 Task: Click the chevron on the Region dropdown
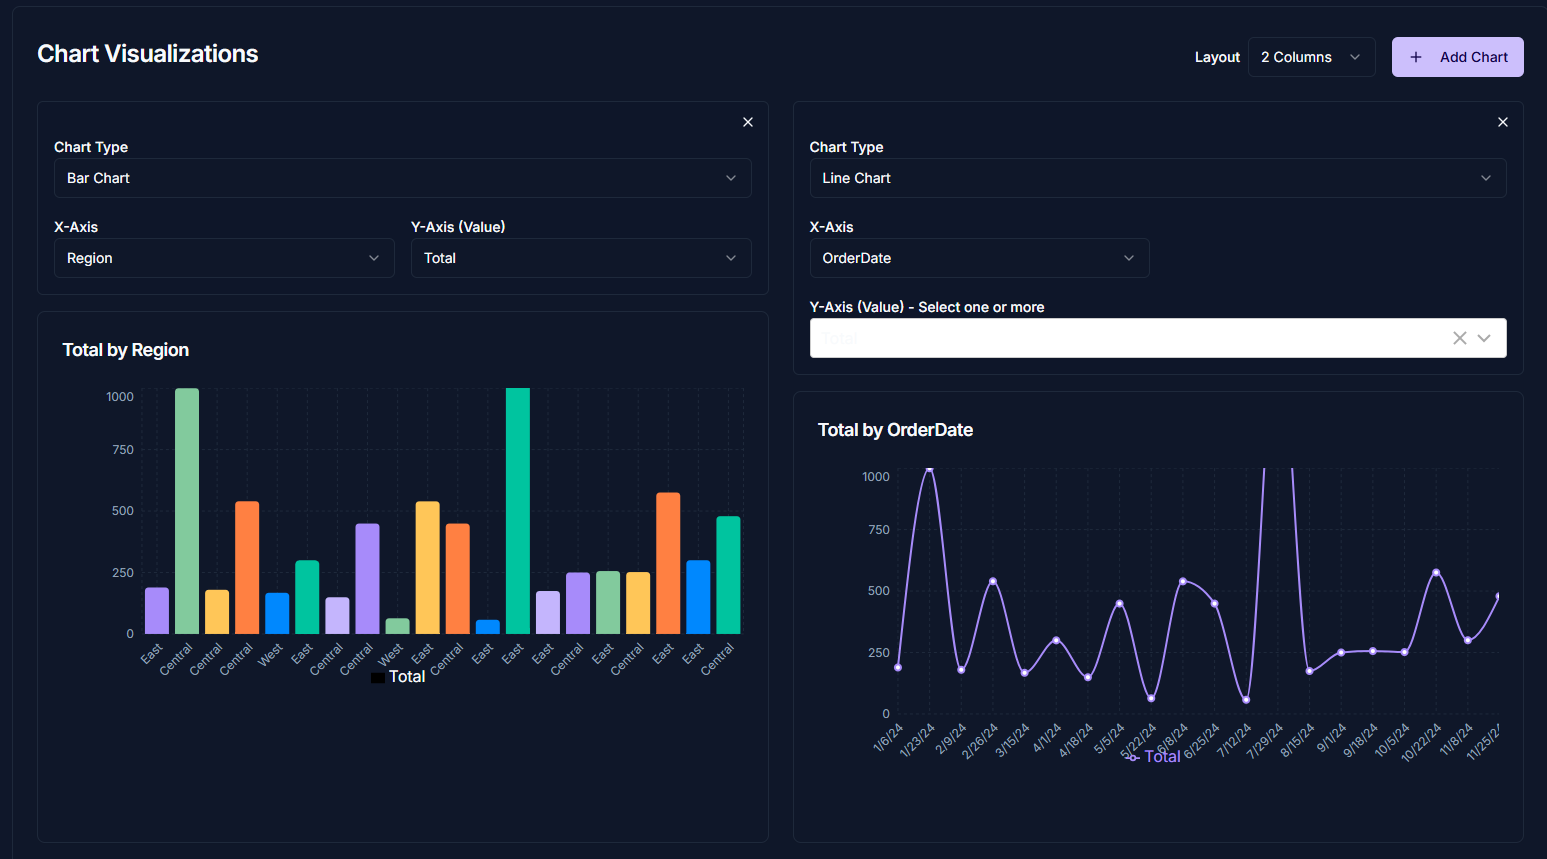[376, 258]
